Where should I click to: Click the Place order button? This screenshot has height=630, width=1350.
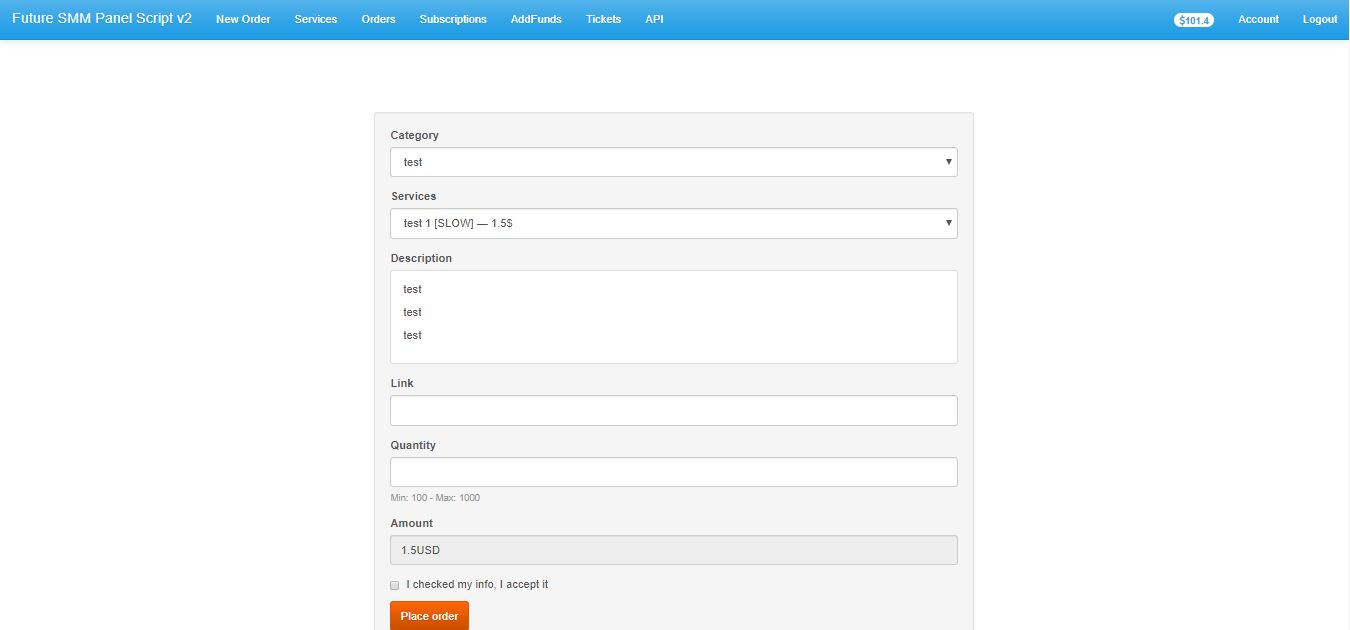[x=429, y=616]
